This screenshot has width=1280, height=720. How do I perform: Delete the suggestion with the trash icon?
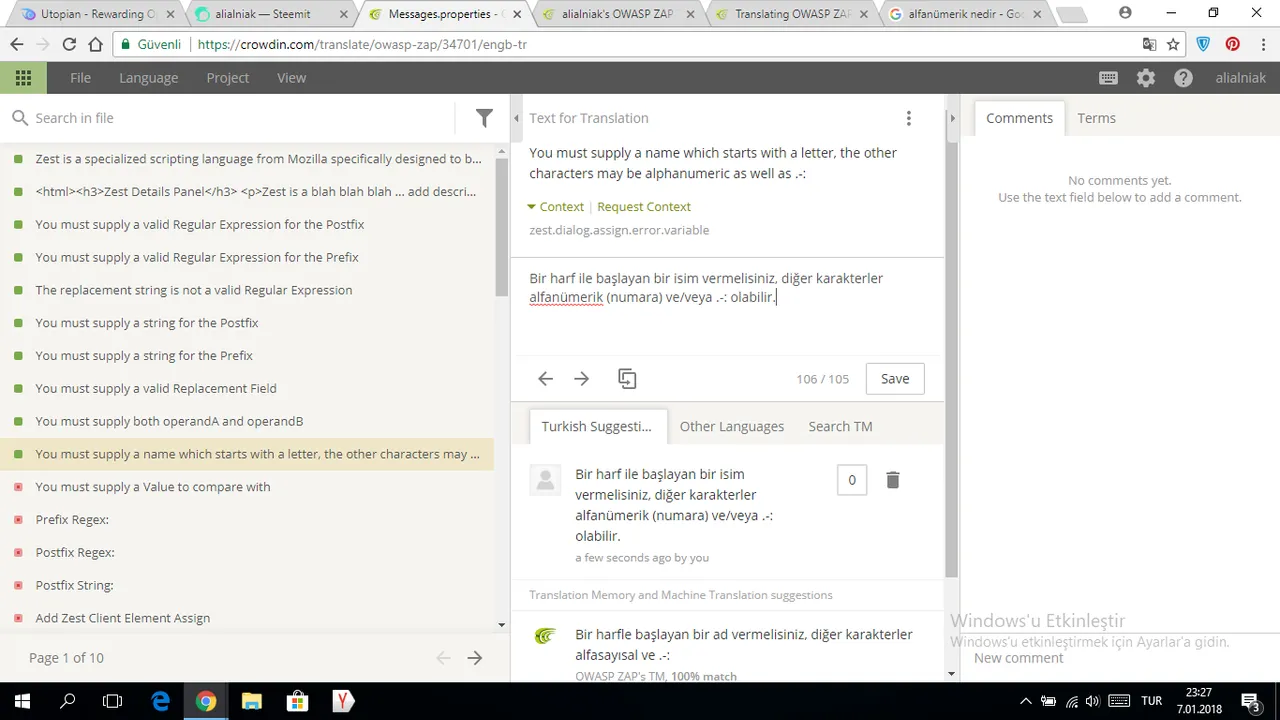(x=893, y=480)
